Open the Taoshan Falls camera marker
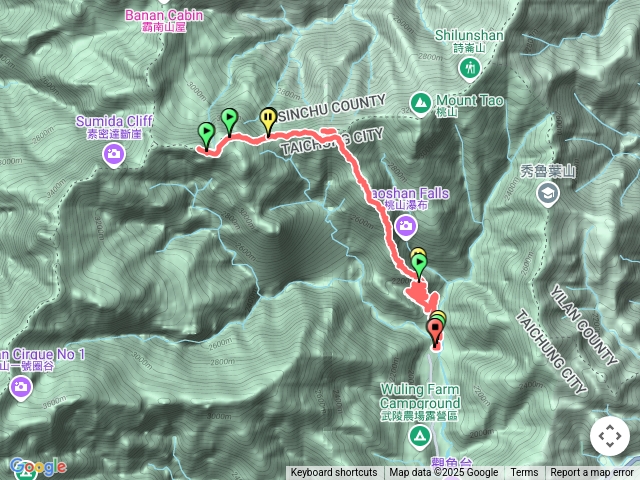This screenshot has height=480, width=640. 406,227
